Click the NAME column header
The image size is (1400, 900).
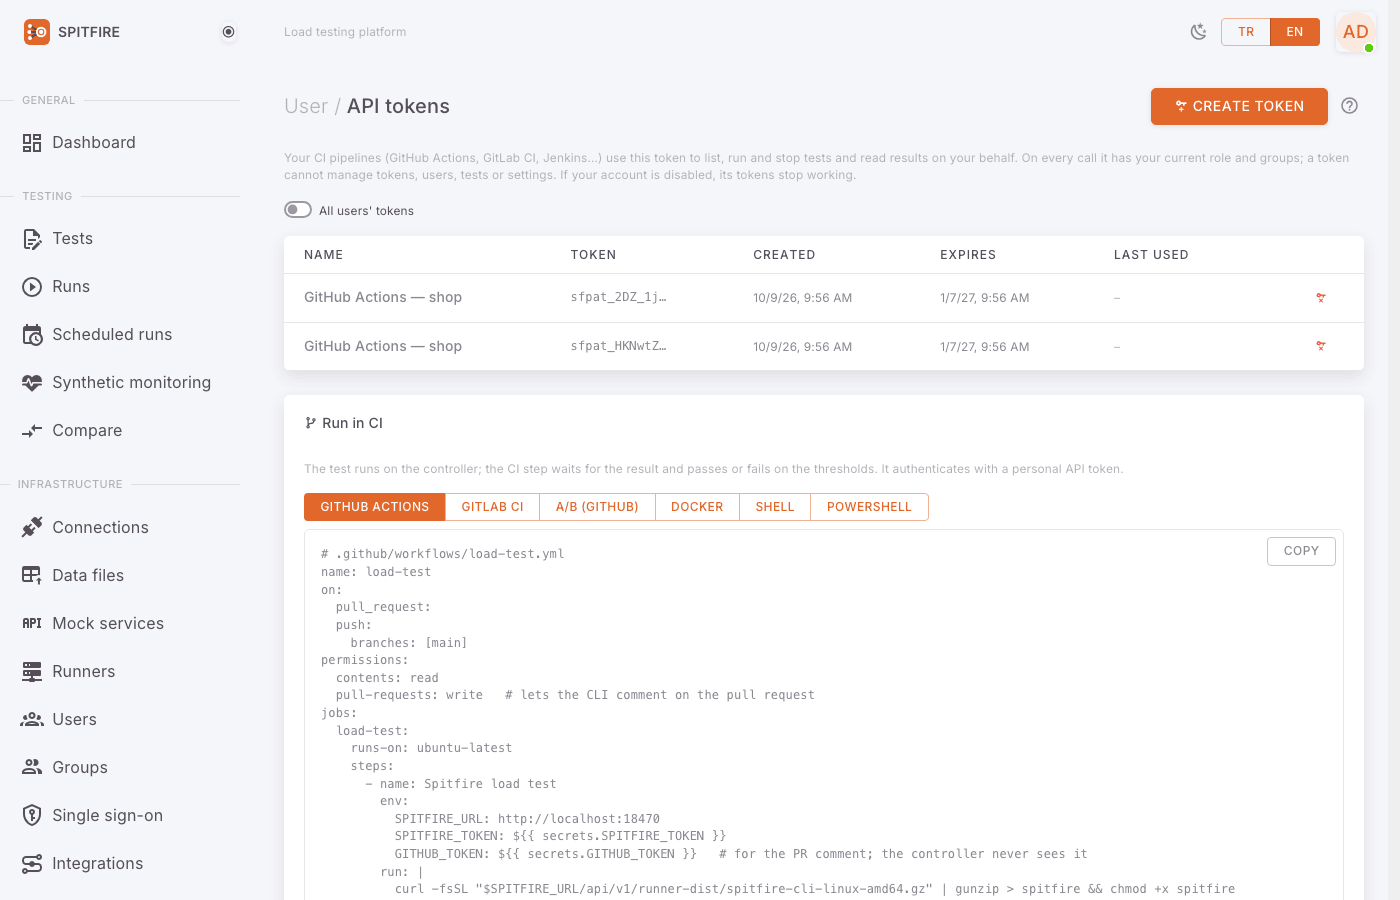tap(324, 255)
